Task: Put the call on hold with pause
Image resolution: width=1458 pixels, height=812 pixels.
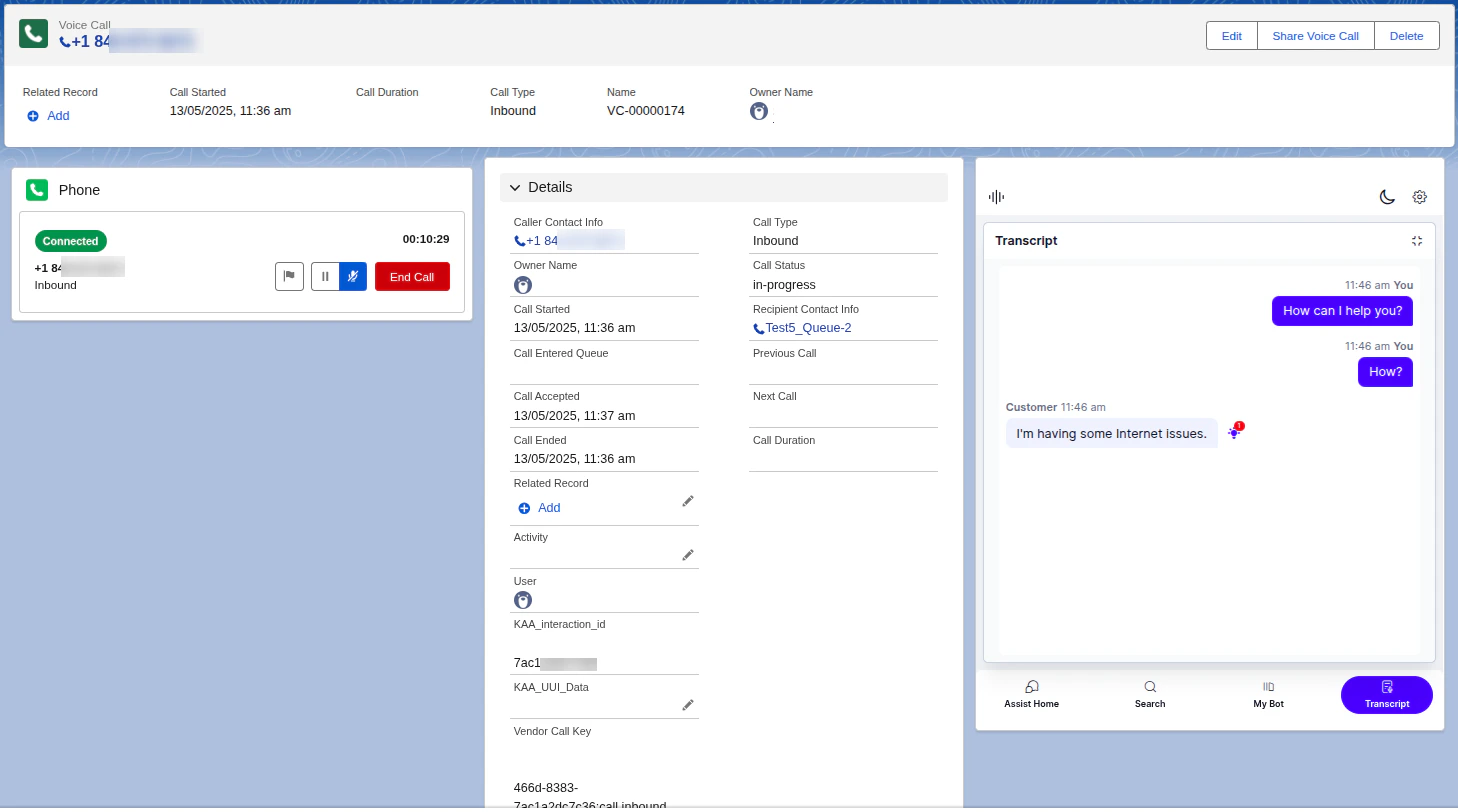Action: pos(324,276)
